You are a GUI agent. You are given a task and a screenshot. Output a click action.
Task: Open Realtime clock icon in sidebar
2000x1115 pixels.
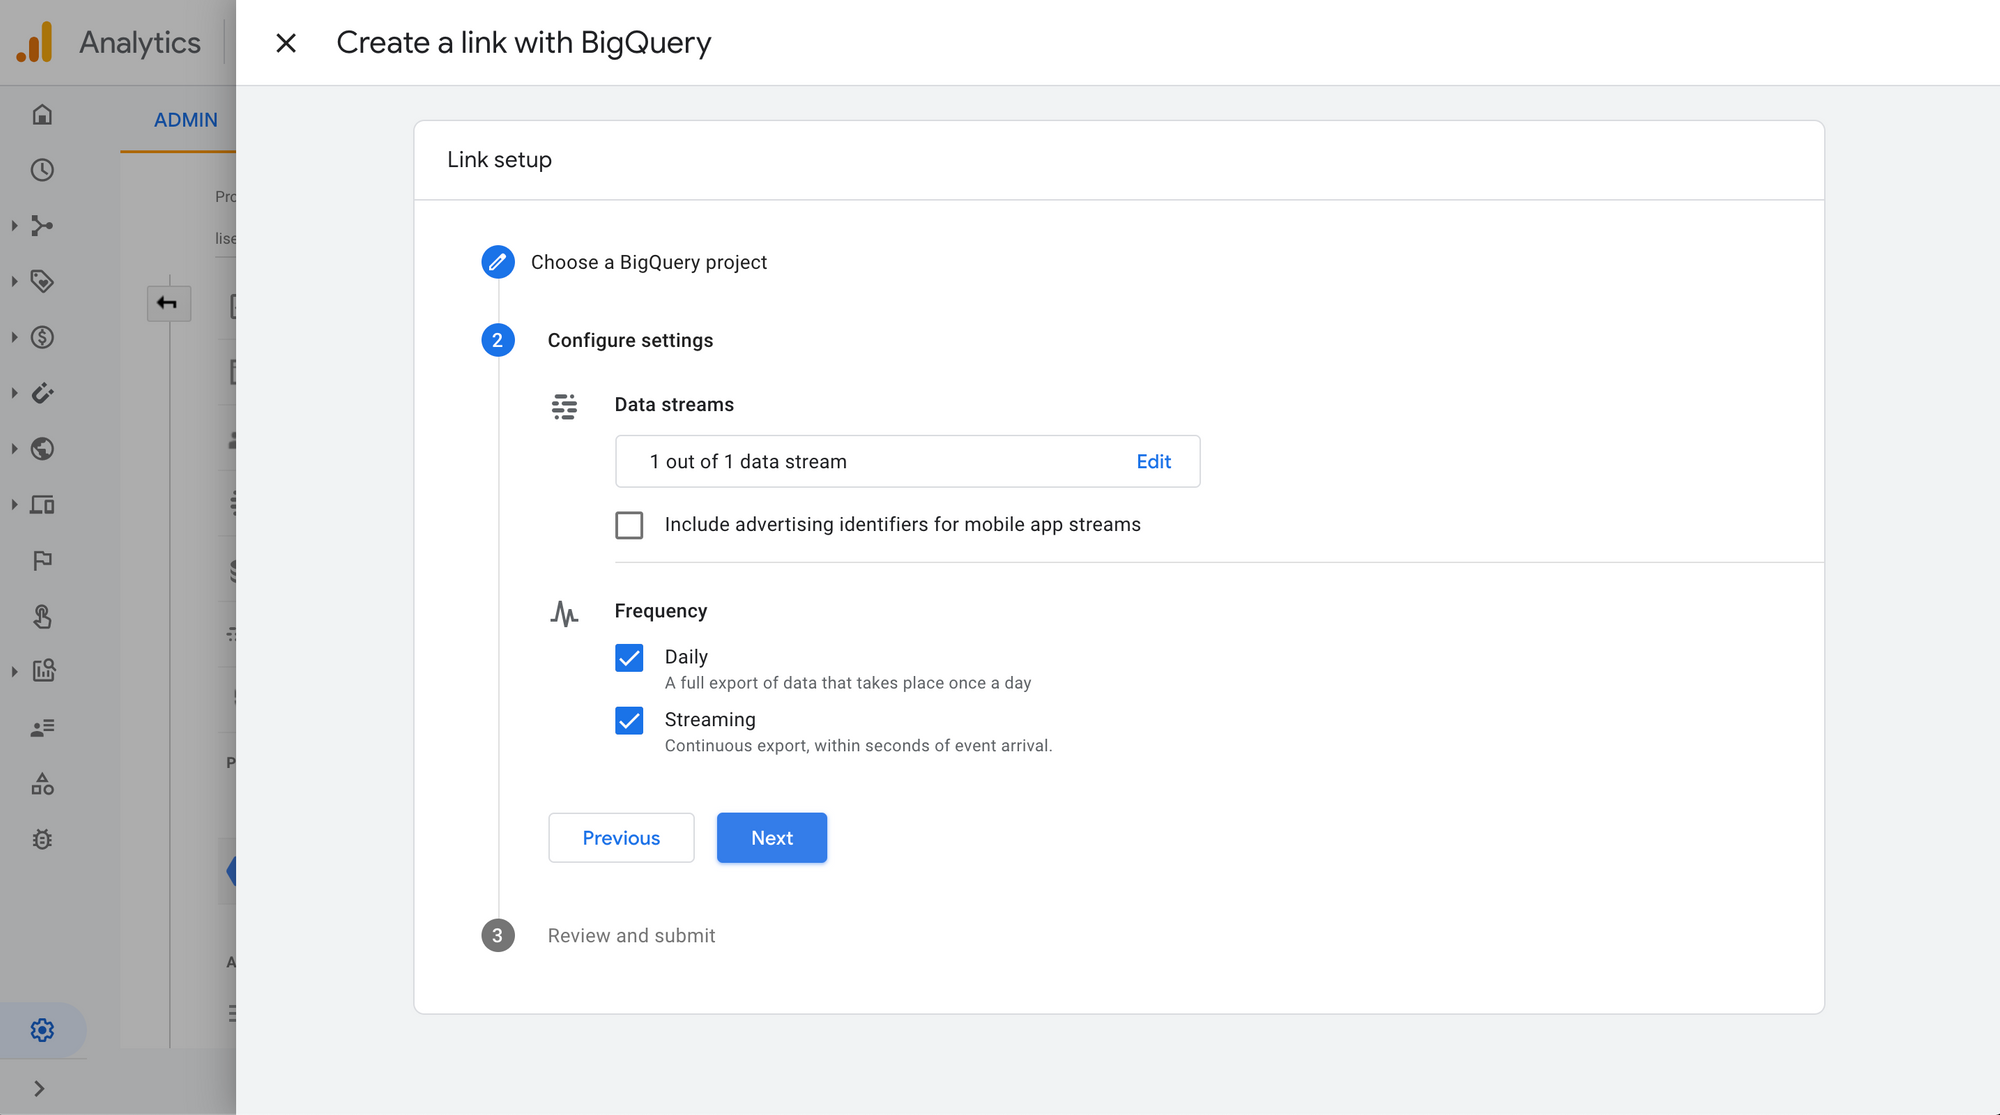(x=42, y=170)
